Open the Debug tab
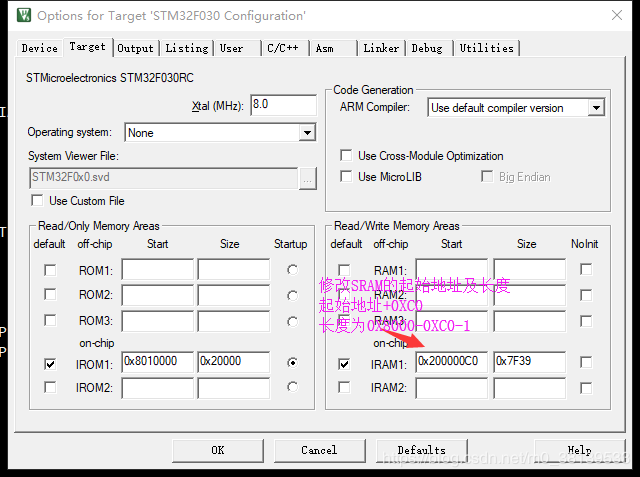Image resolution: width=640 pixels, height=477 pixels. coord(429,48)
